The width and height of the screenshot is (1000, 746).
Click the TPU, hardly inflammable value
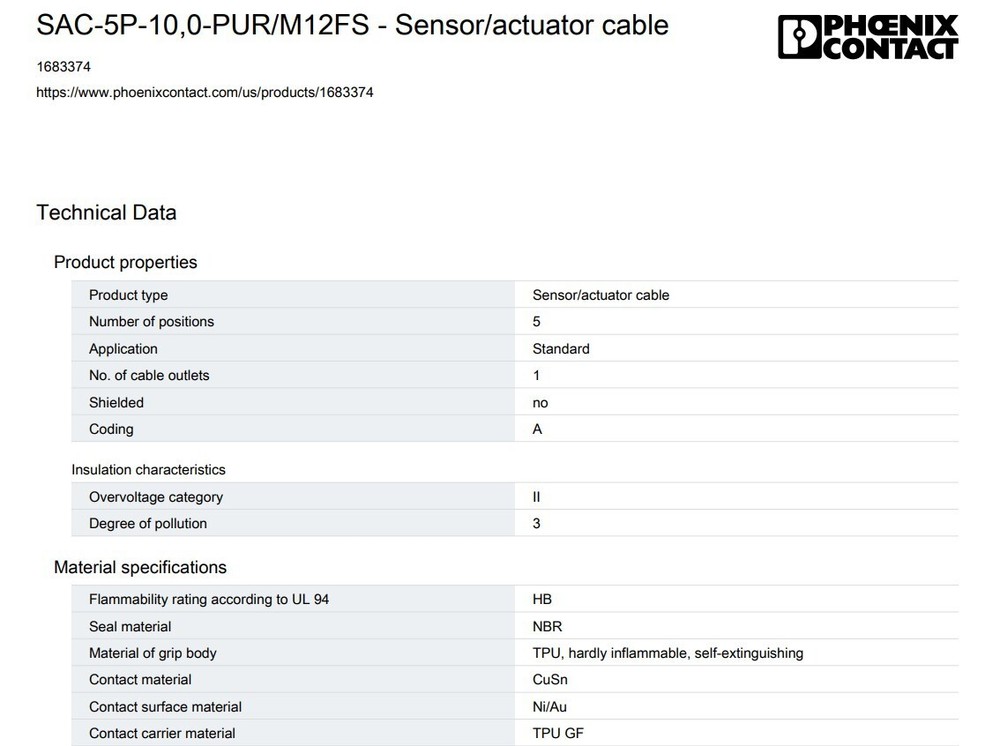click(668, 653)
